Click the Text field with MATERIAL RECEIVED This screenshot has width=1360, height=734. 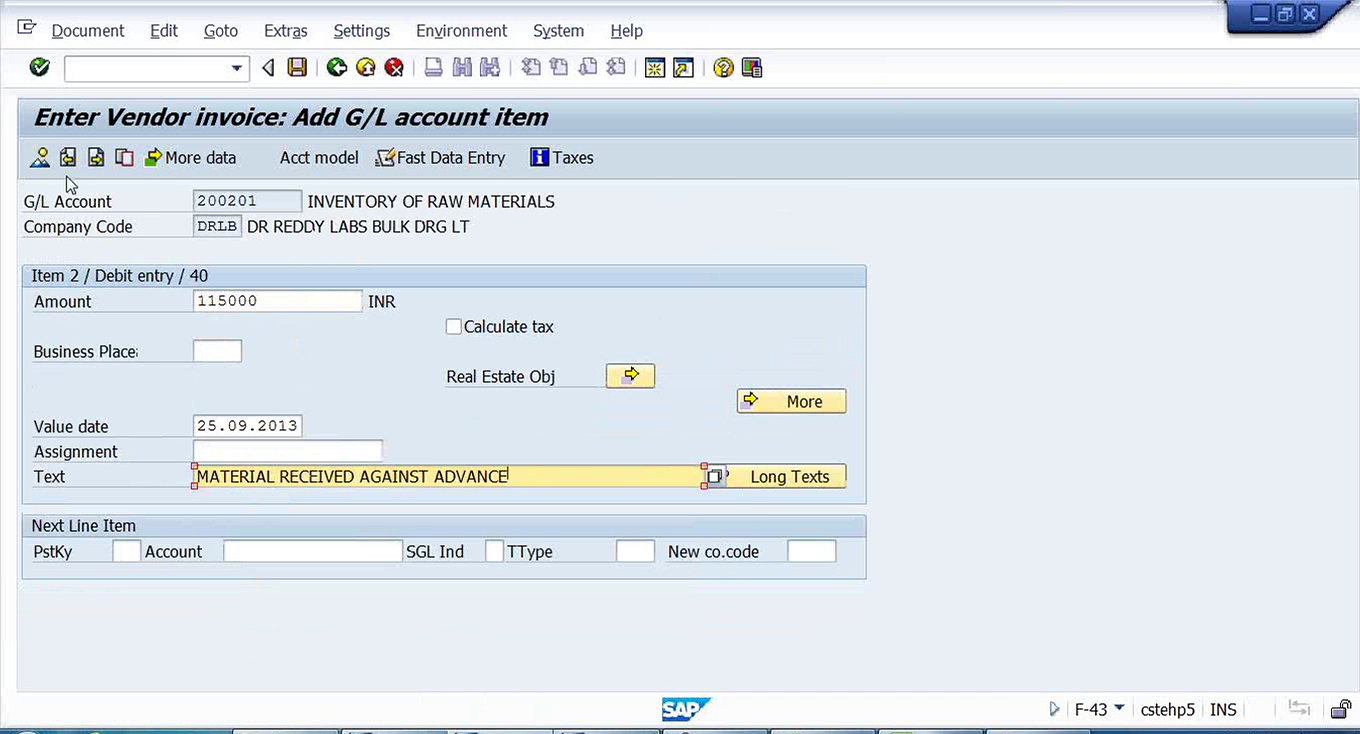449,476
